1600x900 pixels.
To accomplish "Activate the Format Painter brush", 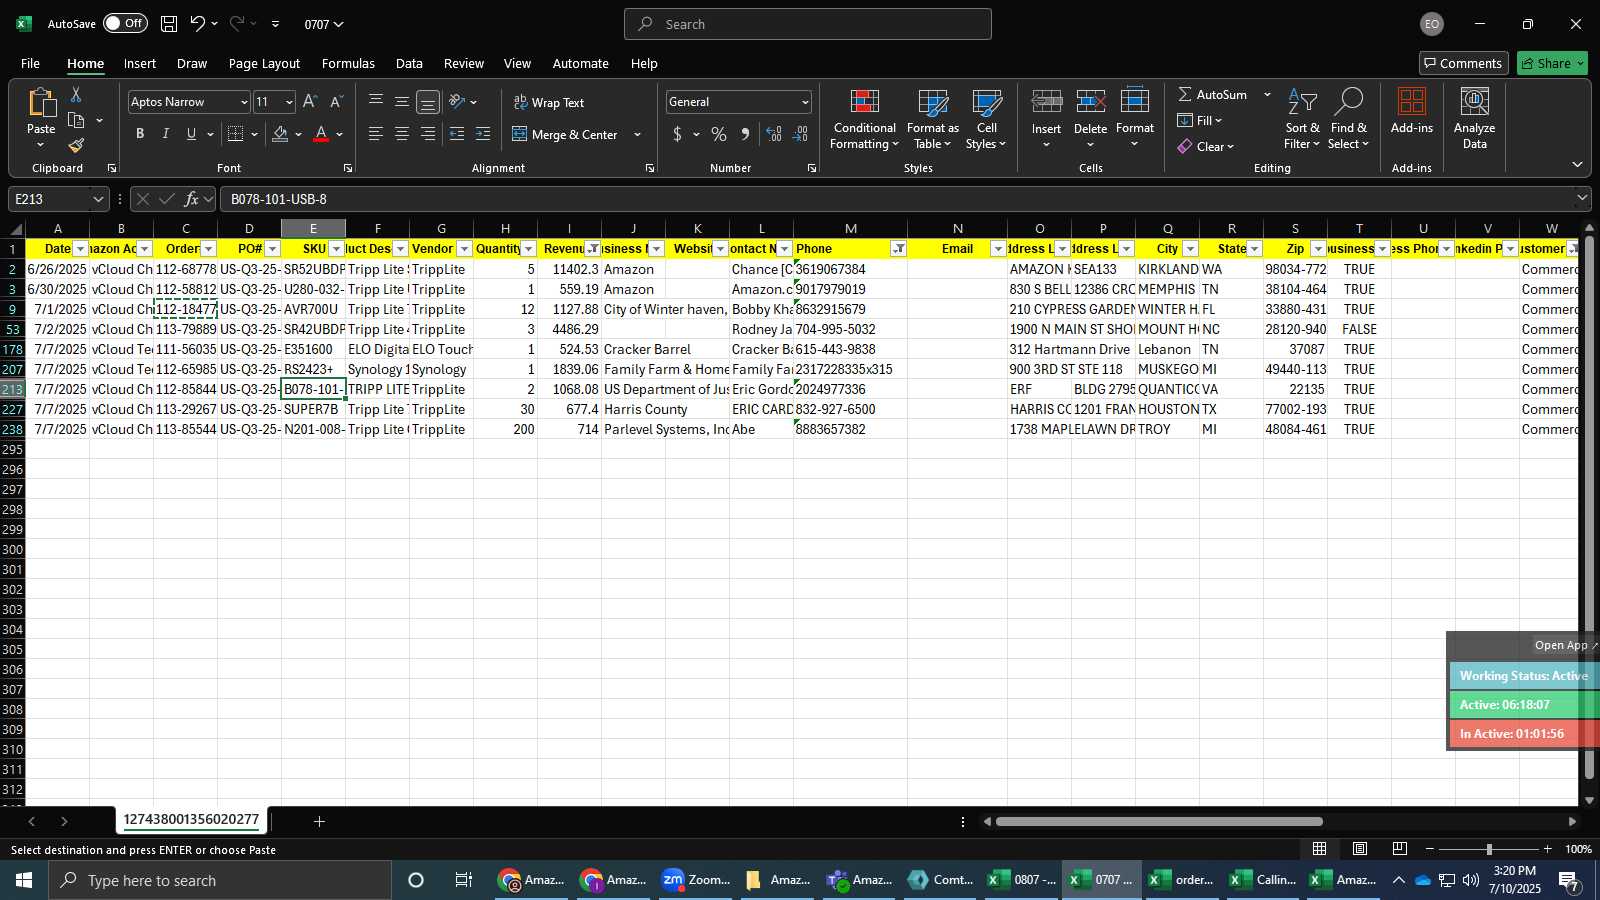I will (76, 146).
